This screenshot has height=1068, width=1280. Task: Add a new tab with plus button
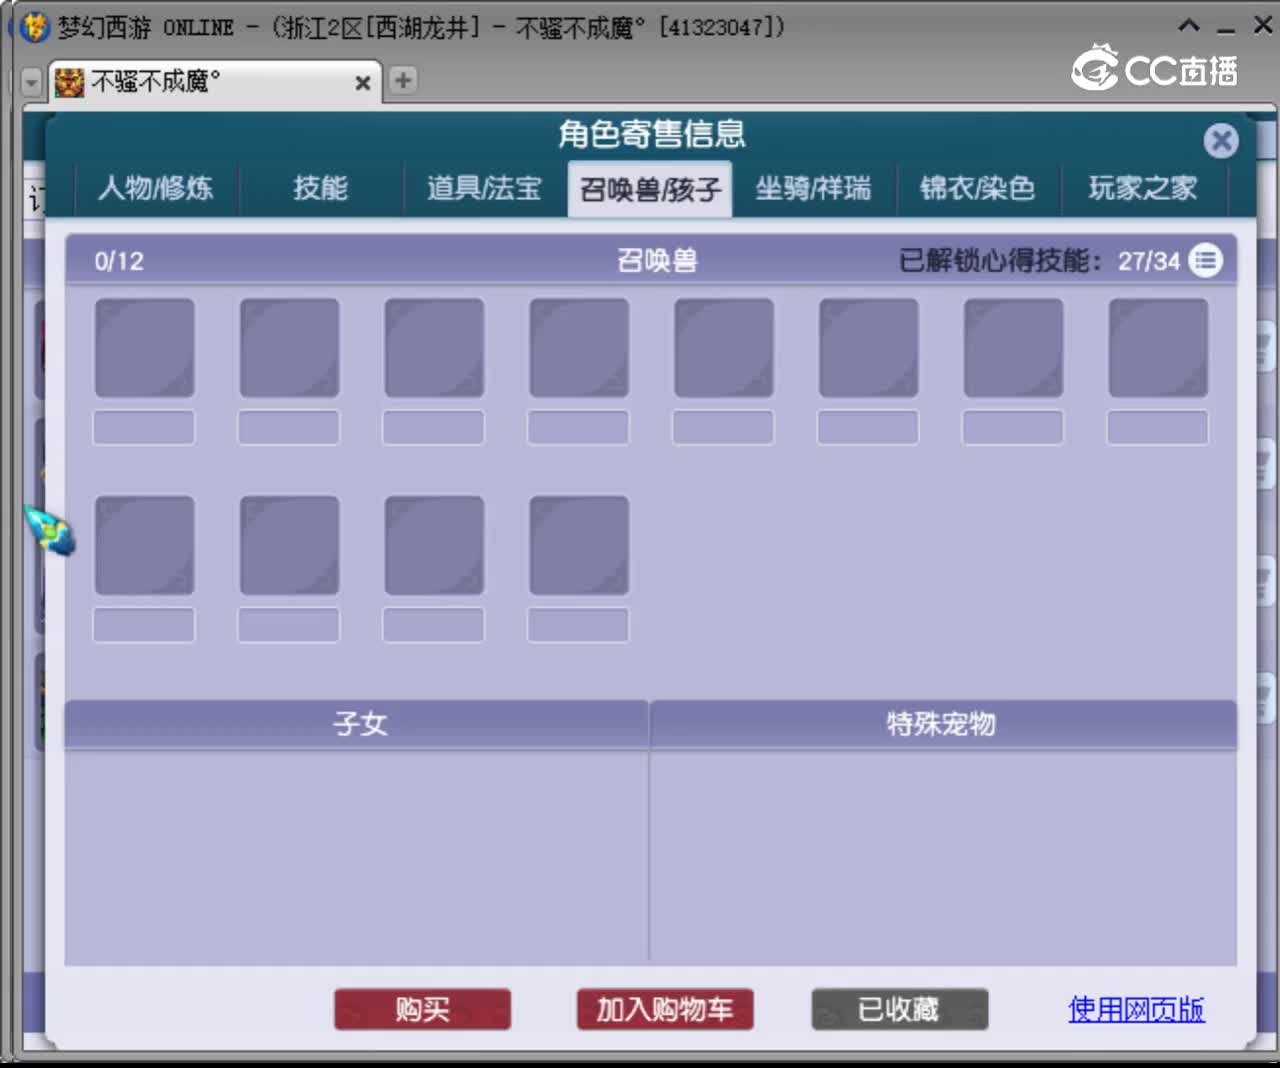tap(403, 80)
